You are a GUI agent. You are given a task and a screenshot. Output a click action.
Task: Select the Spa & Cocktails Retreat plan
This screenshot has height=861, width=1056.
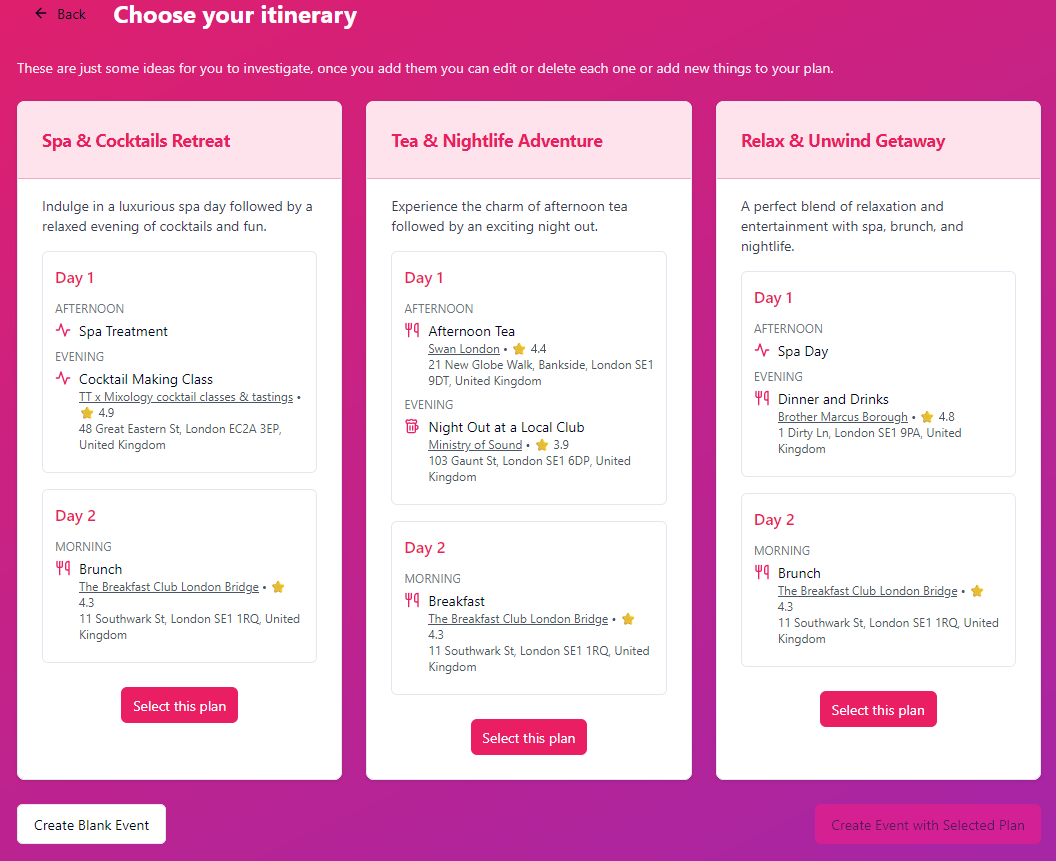point(179,706)
